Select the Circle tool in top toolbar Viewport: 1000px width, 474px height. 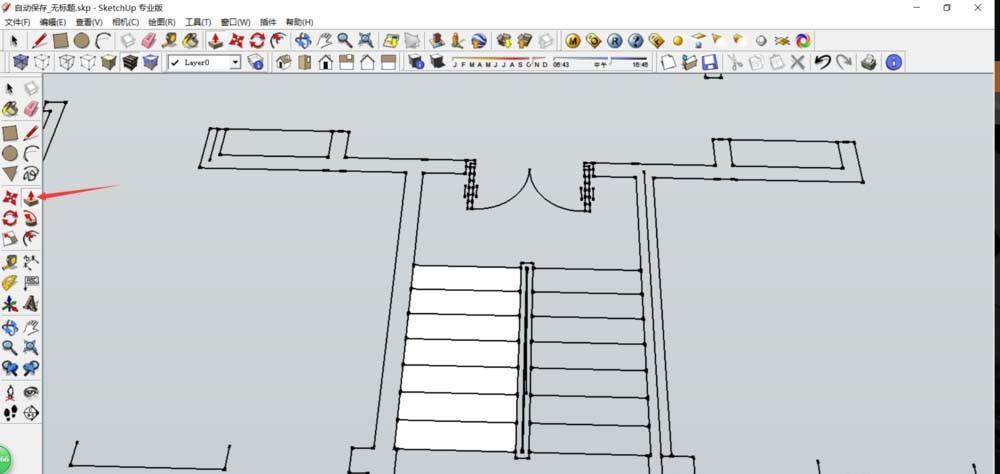click(x=82, y=41)
